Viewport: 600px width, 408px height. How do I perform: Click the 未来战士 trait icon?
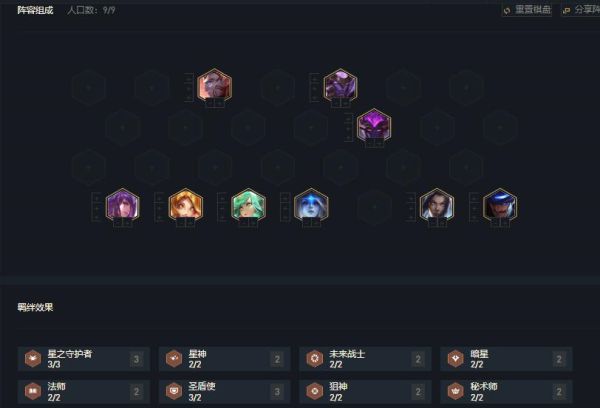point(315,359)
